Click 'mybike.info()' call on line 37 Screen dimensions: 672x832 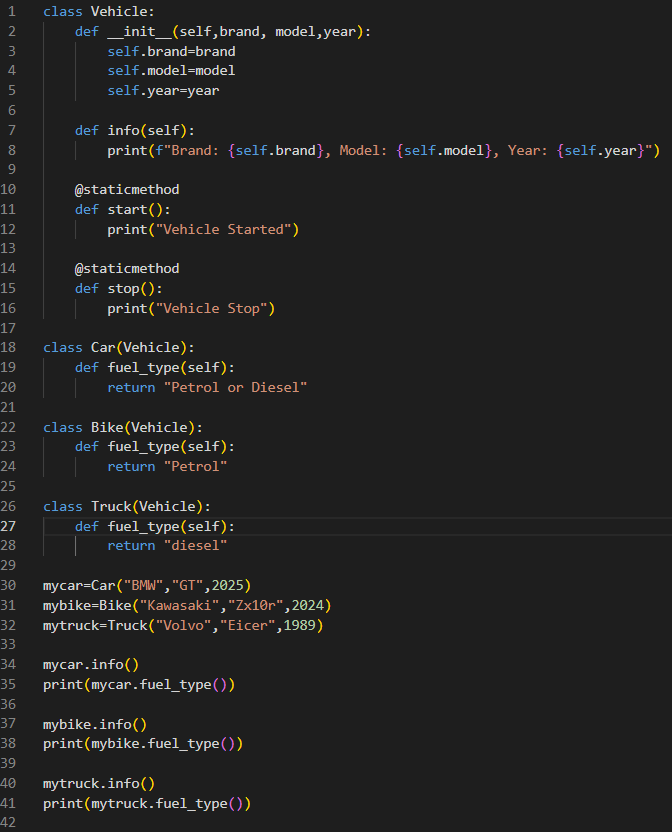95,725
